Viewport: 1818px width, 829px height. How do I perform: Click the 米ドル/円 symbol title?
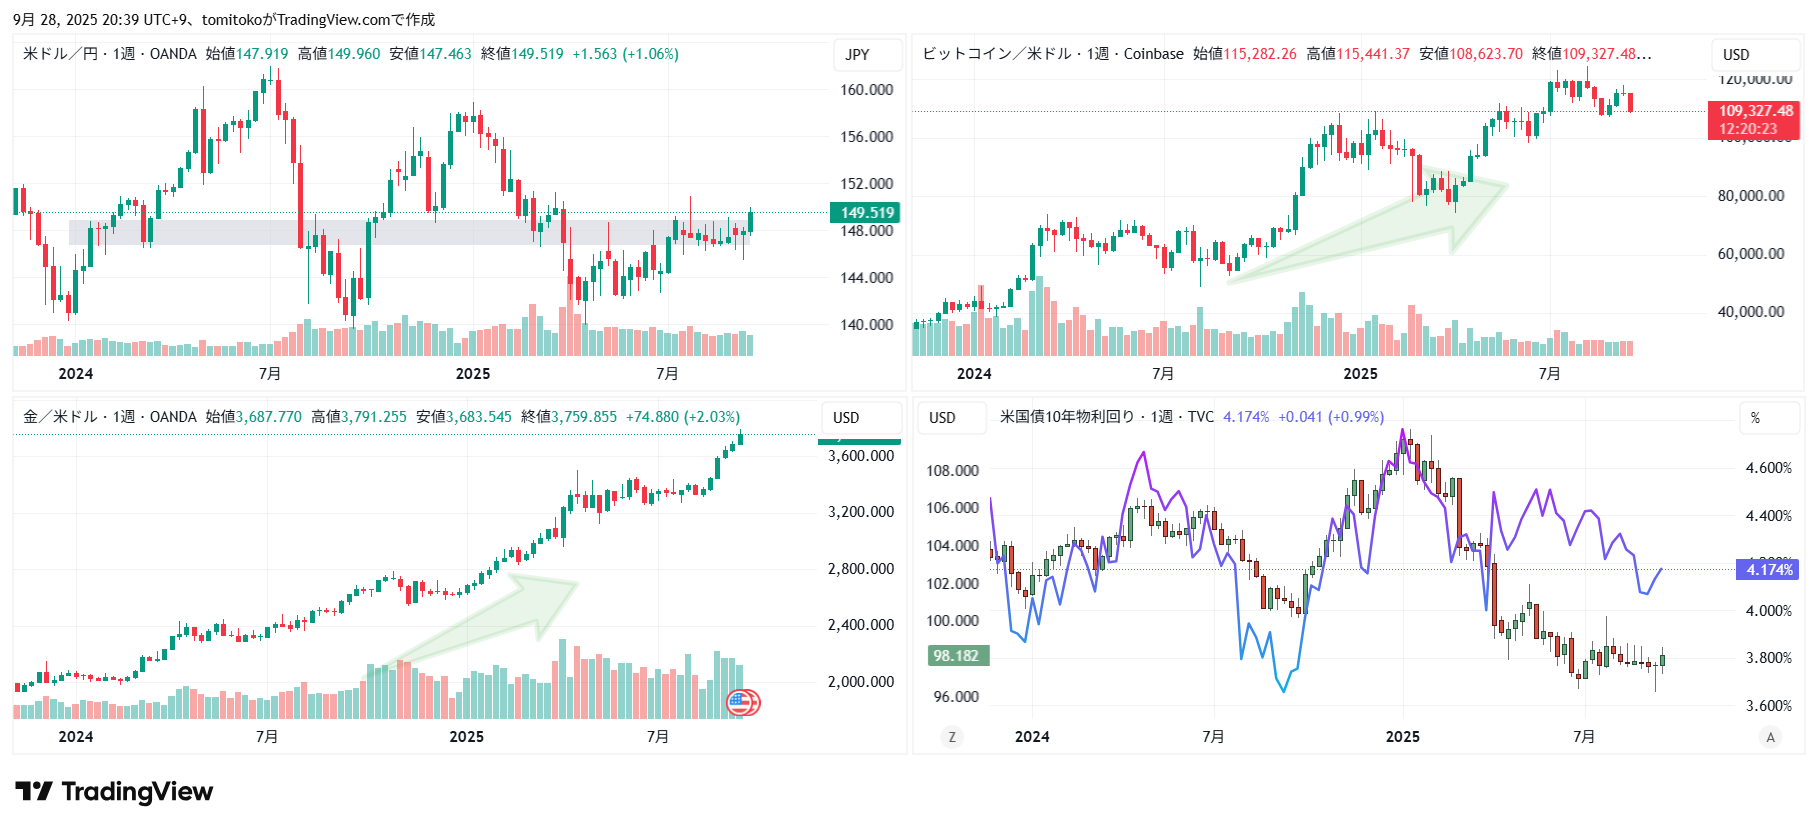tap(60, 54)
